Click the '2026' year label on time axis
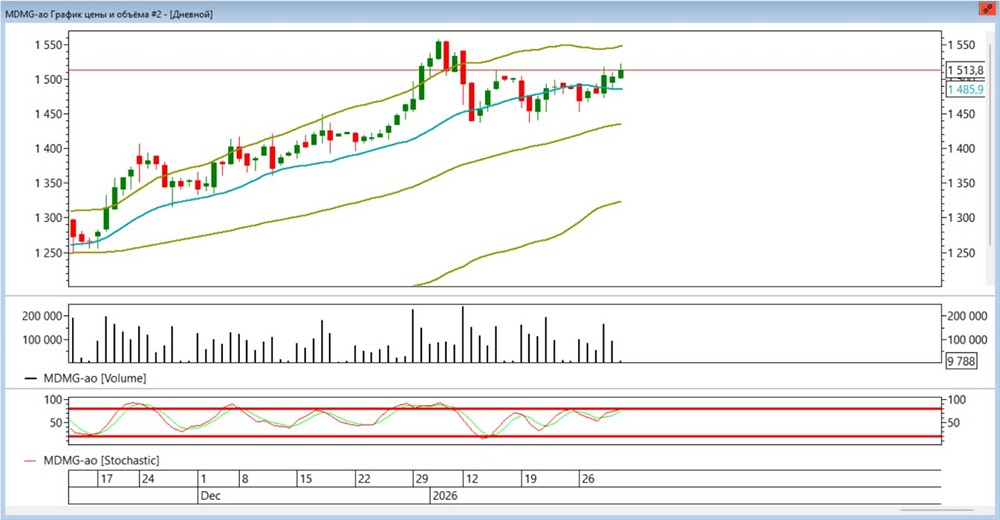This screenshot has width=1000, height=520. tap(445, 496)
